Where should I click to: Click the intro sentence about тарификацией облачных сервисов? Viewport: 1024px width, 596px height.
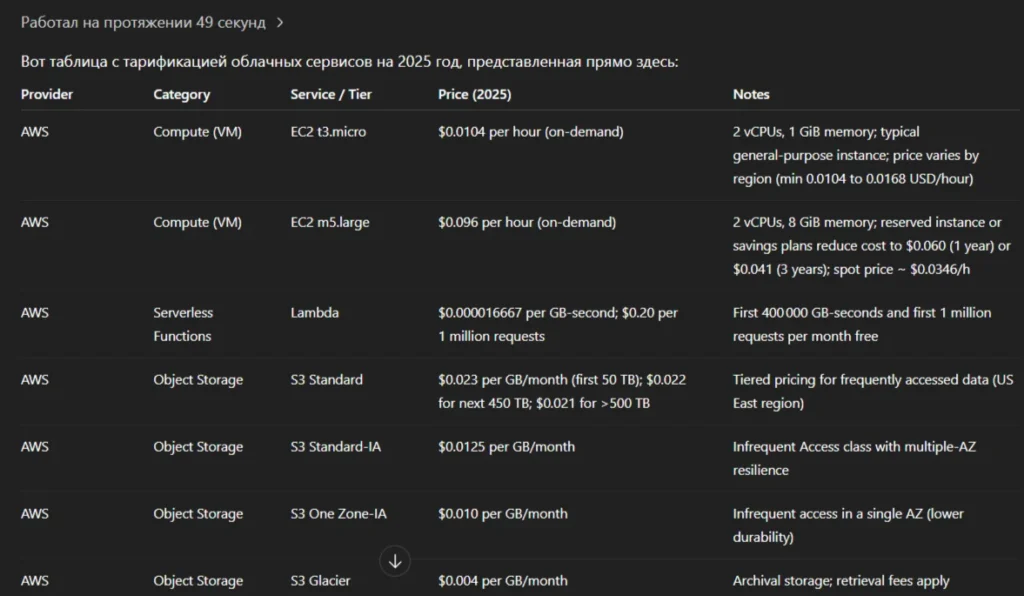(349, 62)
